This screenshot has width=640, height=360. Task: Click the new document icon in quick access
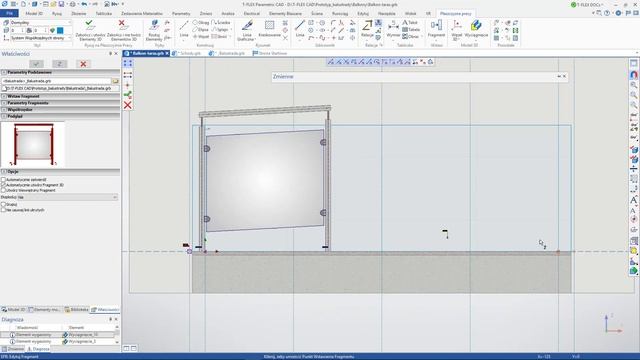[23, 4]
